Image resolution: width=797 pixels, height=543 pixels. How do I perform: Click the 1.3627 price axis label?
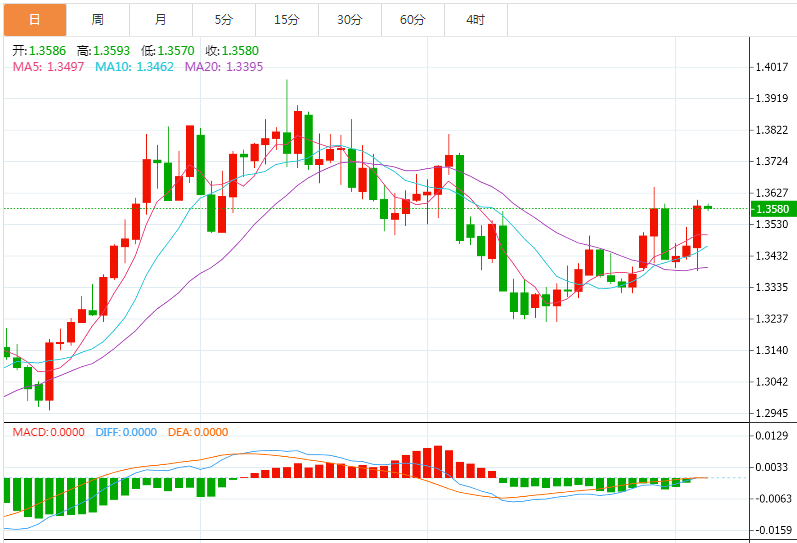(x=772, y=193)
